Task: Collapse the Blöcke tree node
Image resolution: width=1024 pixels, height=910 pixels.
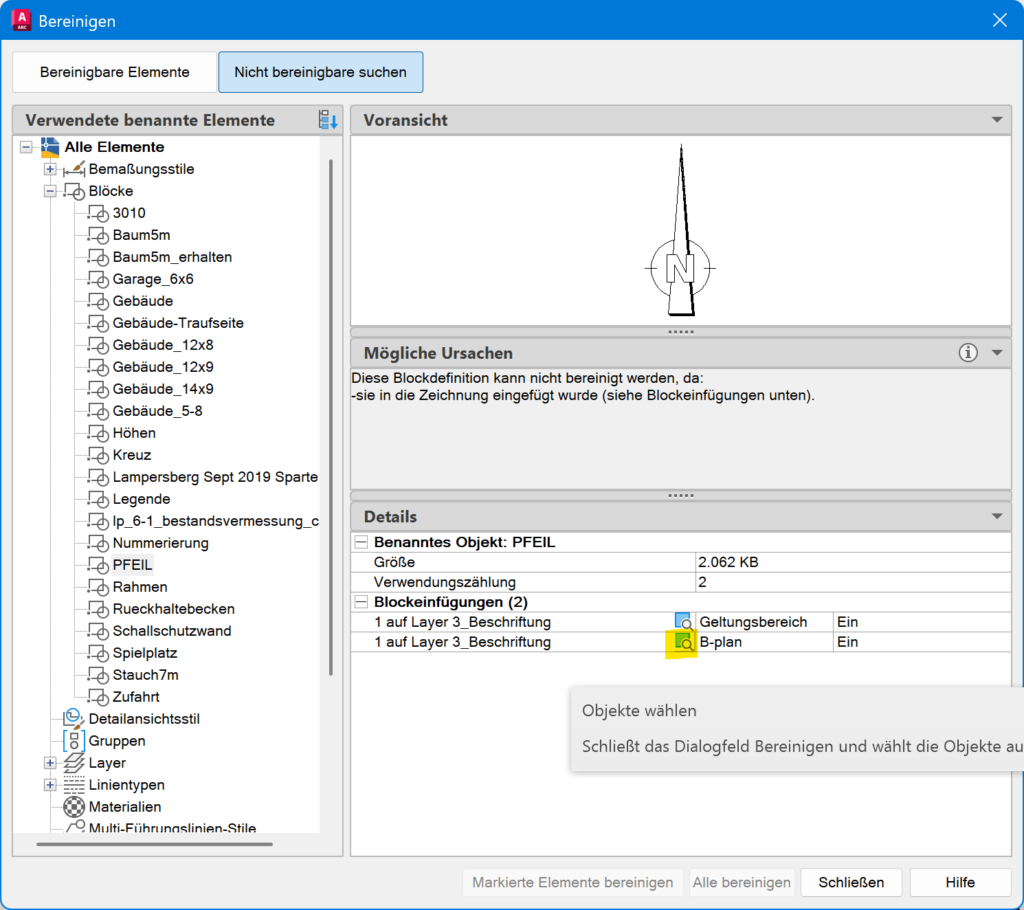Action: [50, 191]
